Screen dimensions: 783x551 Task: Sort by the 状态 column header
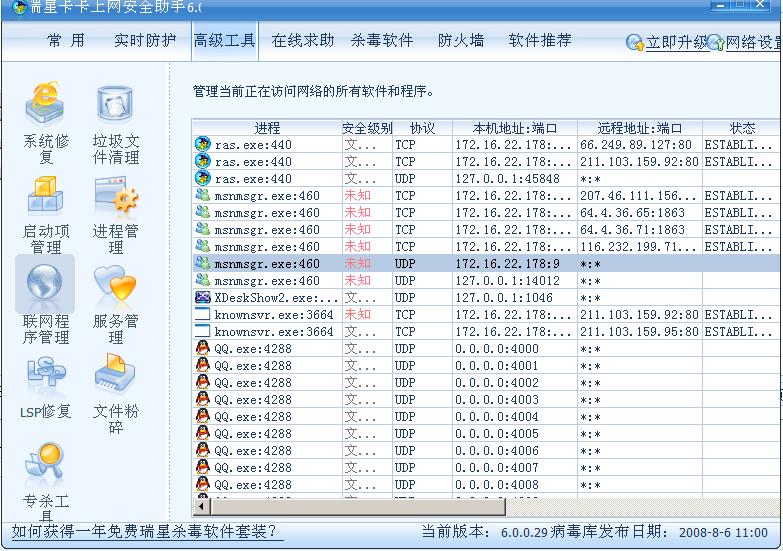point(742,128)
